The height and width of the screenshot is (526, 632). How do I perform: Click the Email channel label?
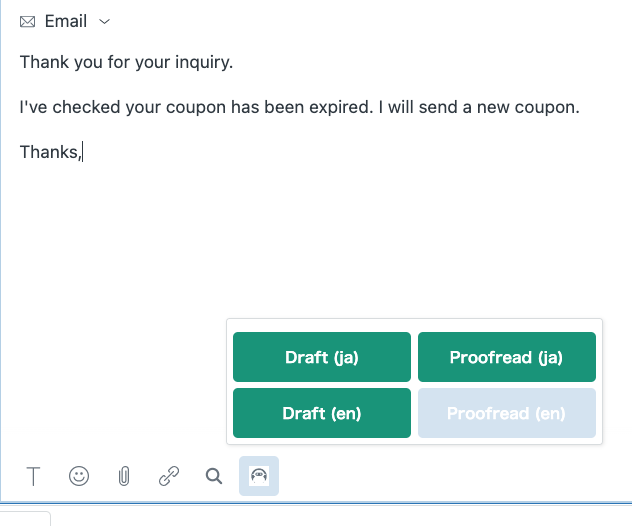pyautogui.click(x=66, y=21)
